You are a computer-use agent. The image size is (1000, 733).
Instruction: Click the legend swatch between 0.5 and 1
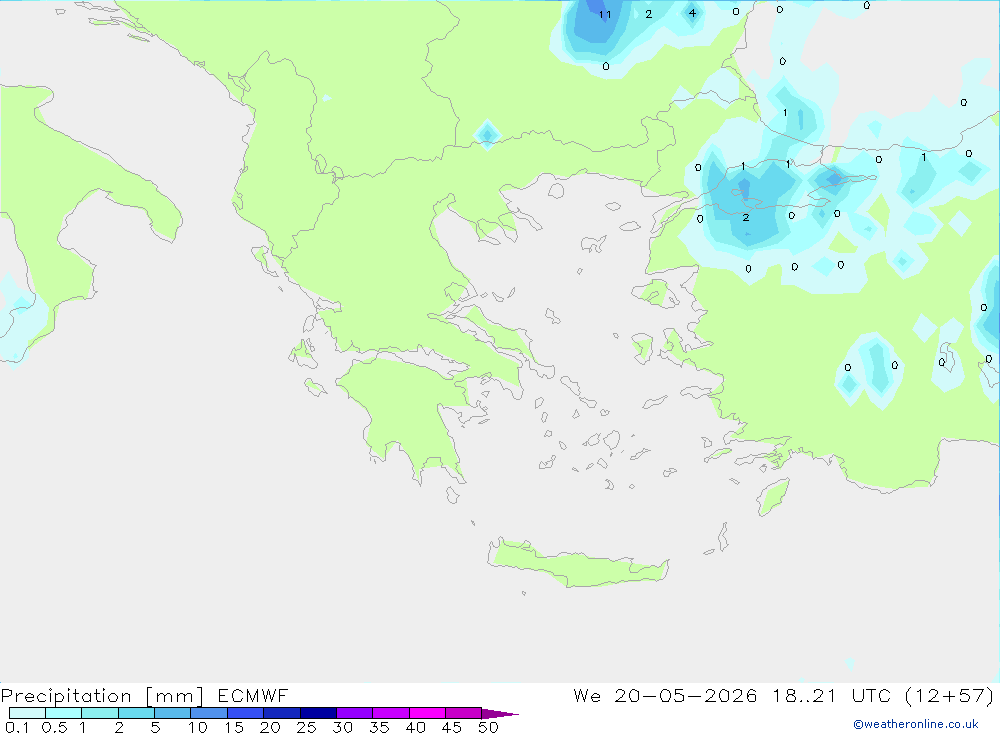64,713
